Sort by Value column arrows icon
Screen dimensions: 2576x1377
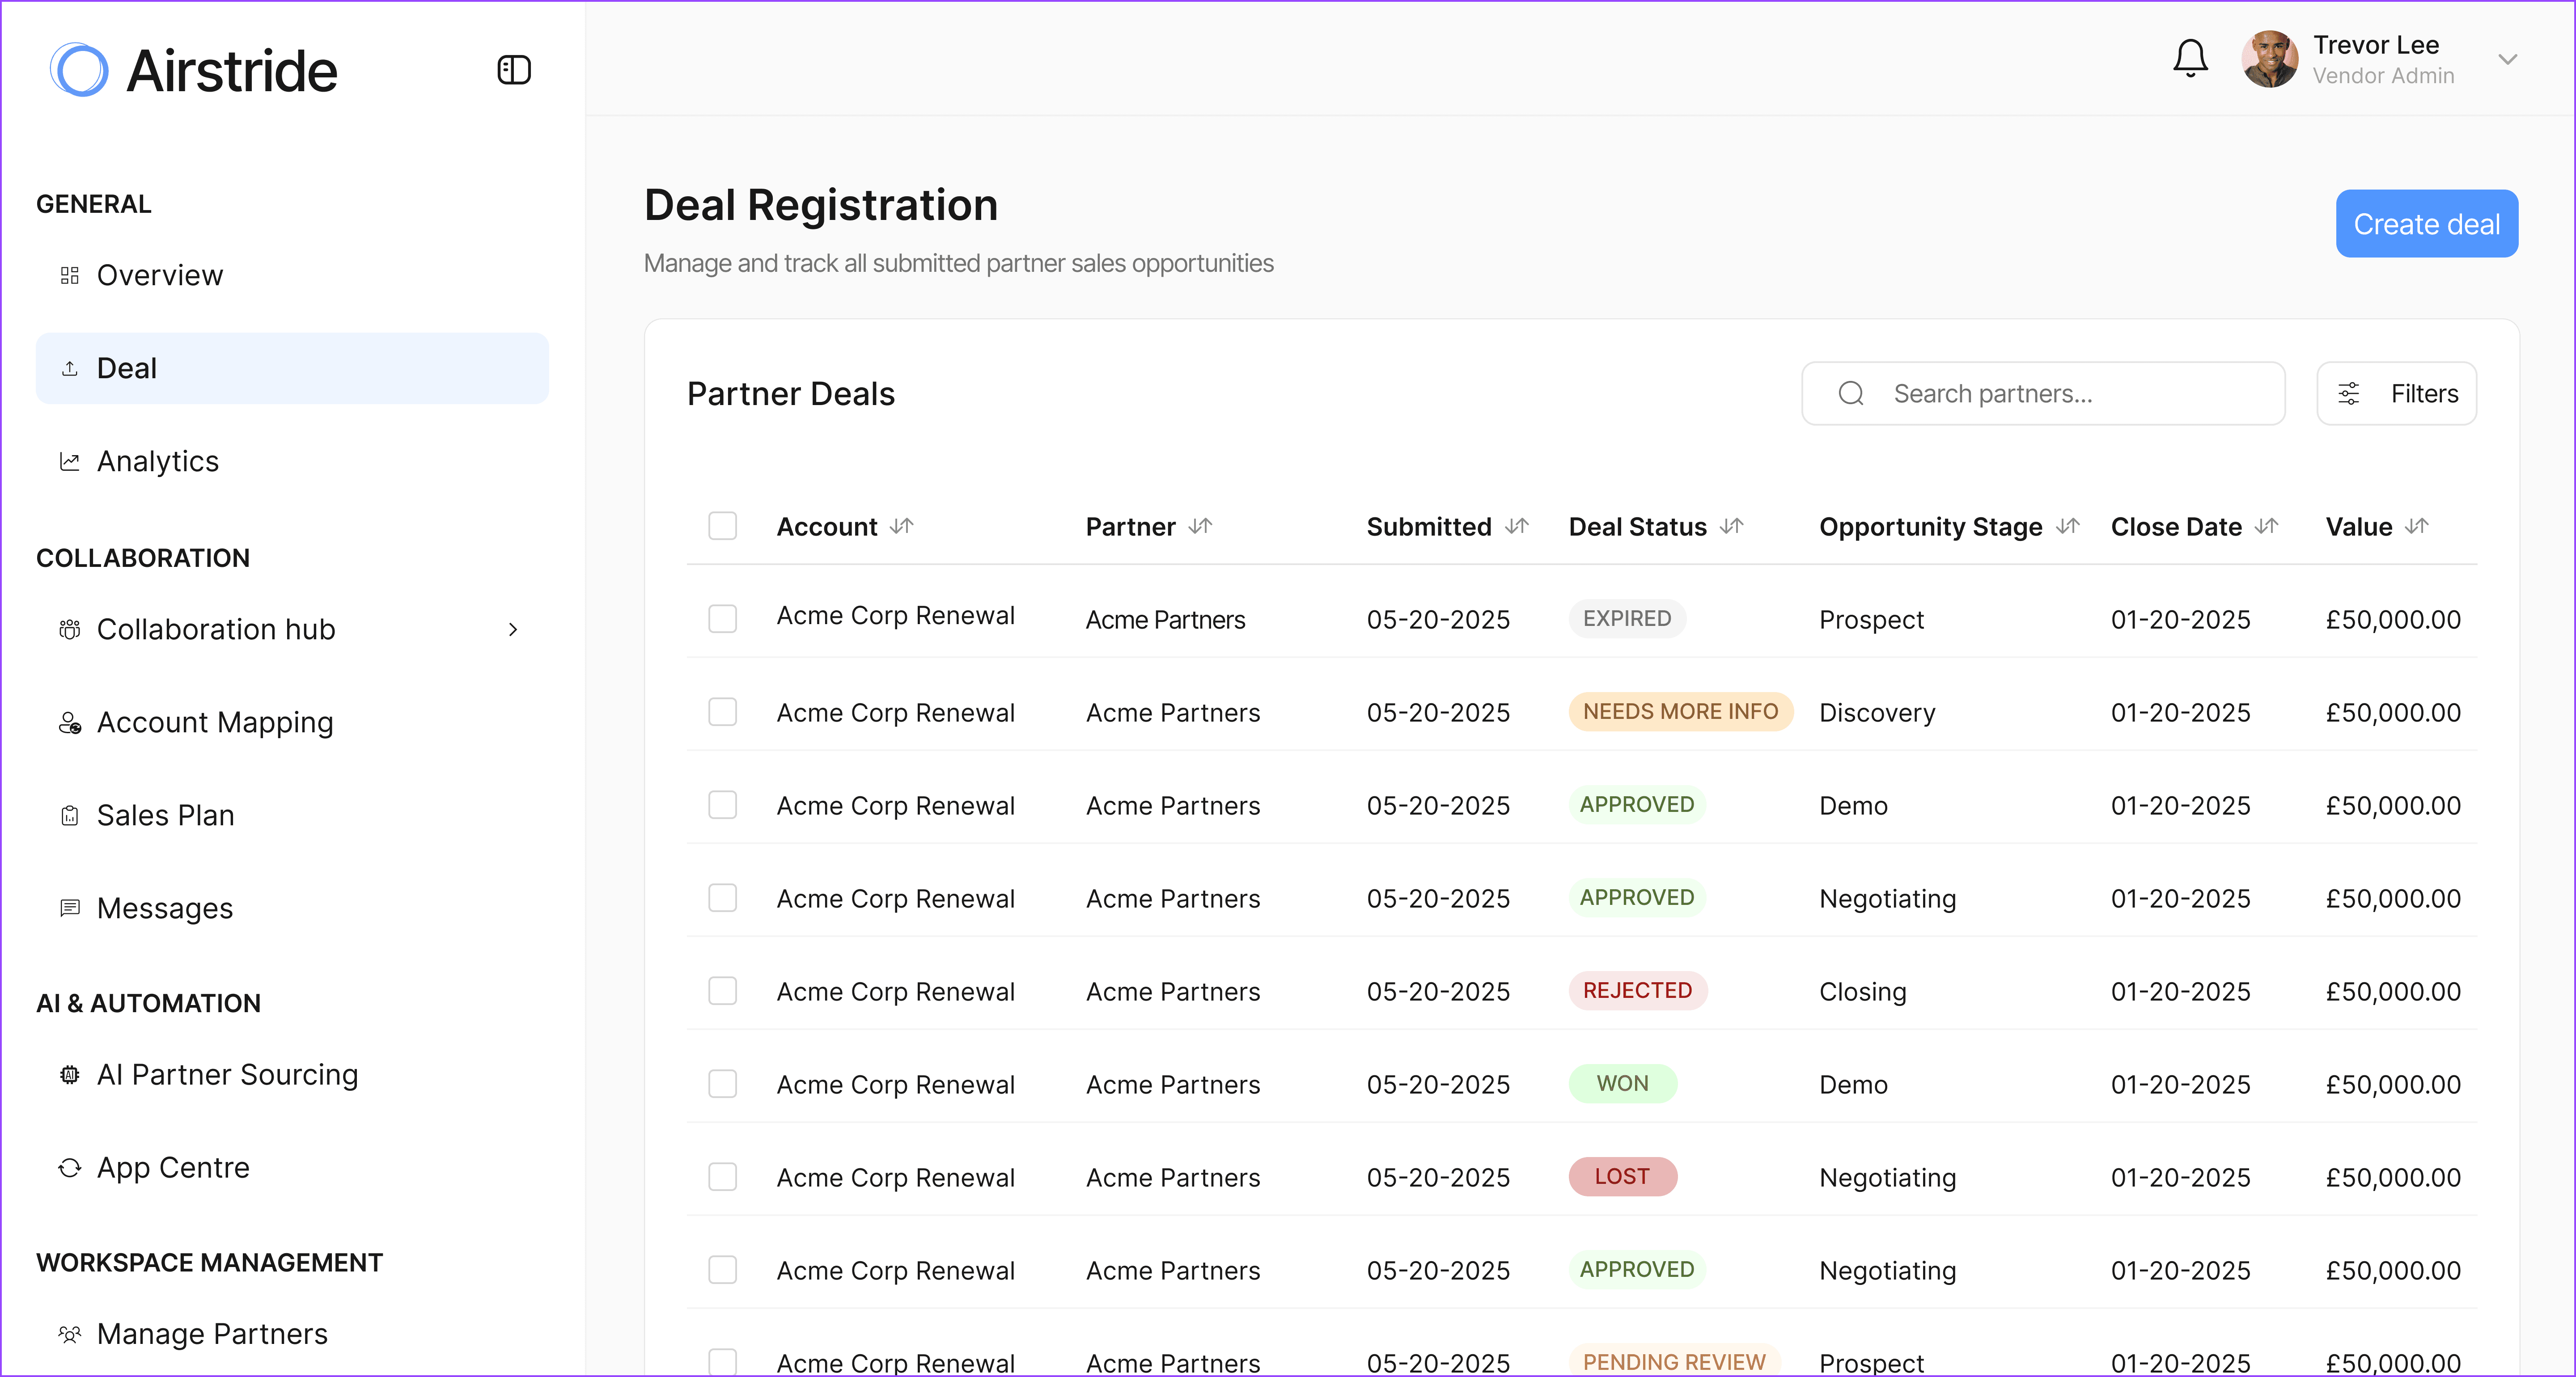pyautogui.click(x=2416, y=526)
